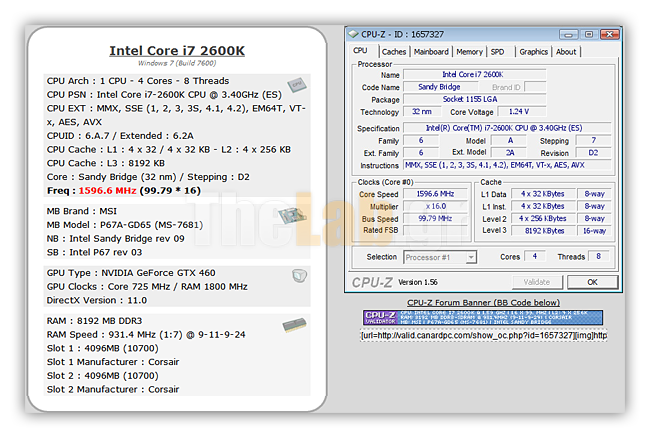Minimize the CPU-Z window
Viewport: 650px width, 438px height.
point(568,35)
